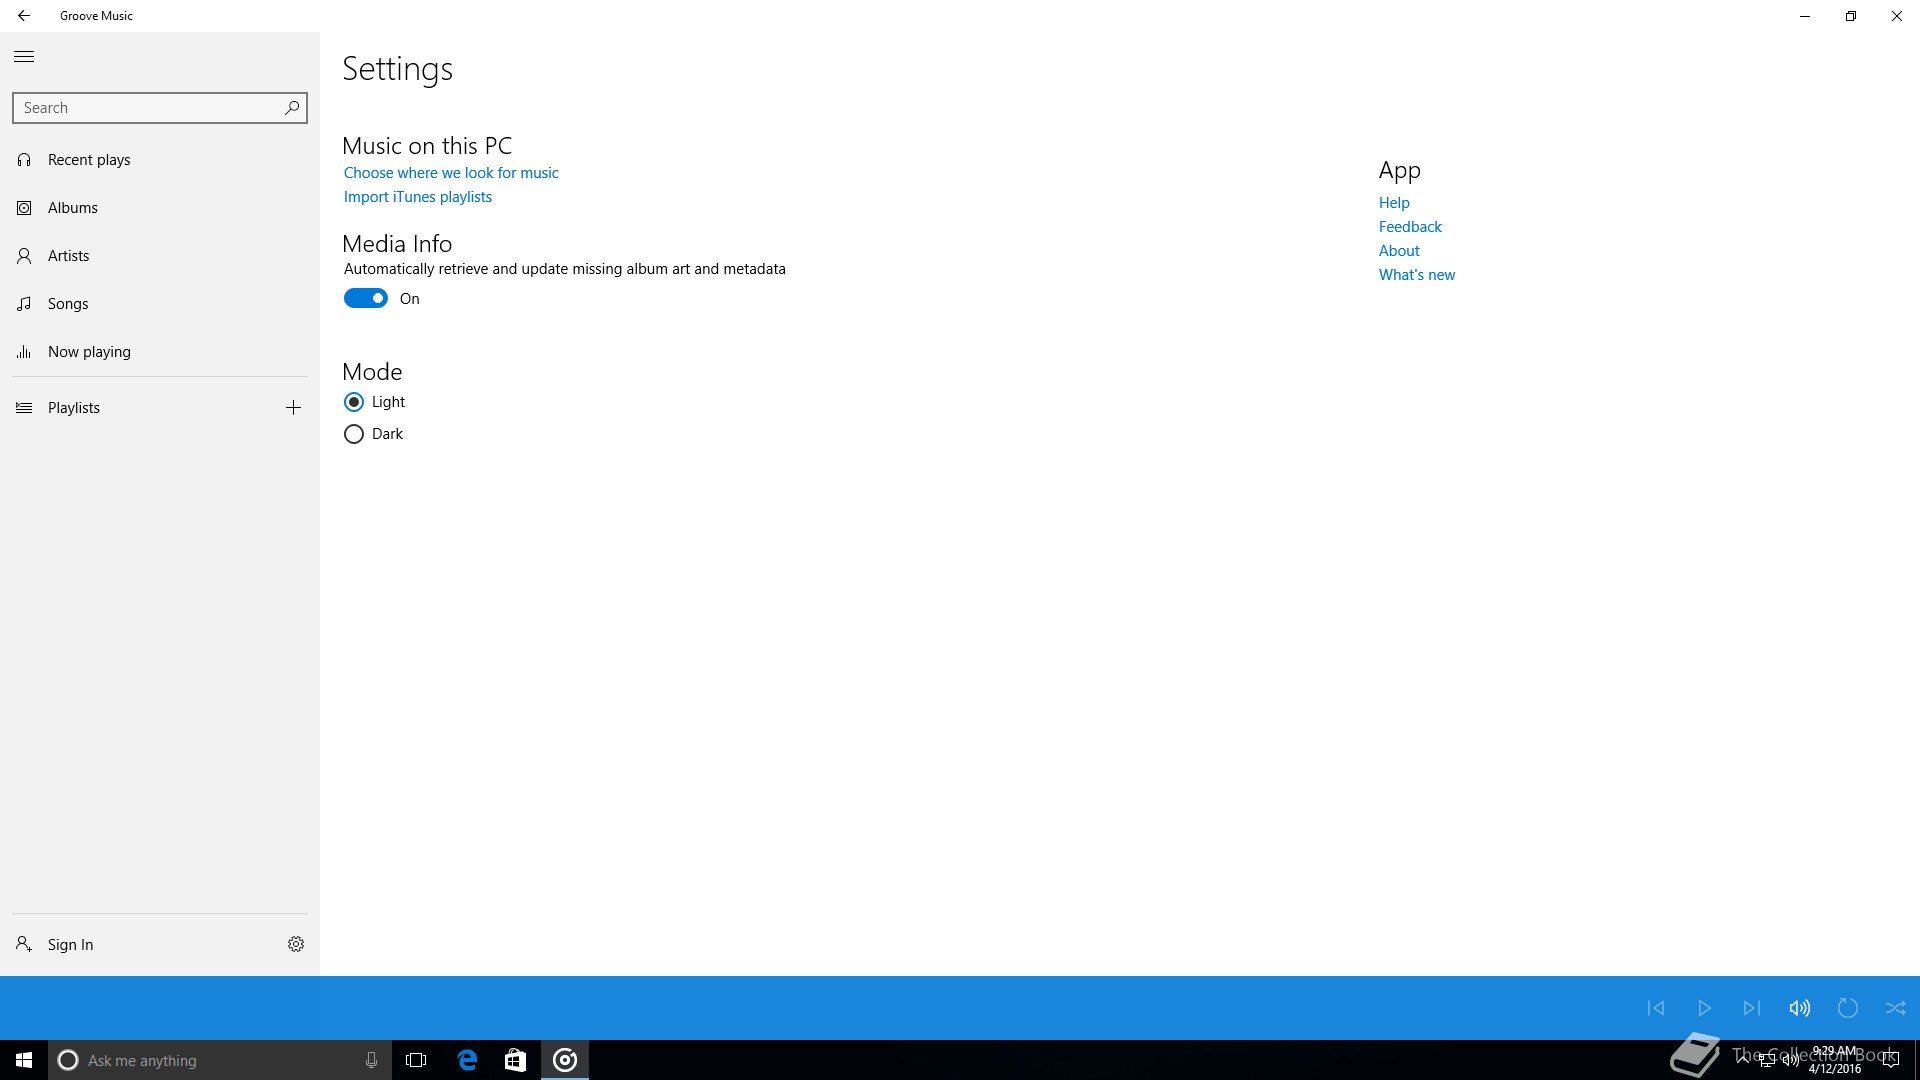This screenshot has height=1080, width=1920.
Task: Select Dark mode radio button
Action: point(354,434)
